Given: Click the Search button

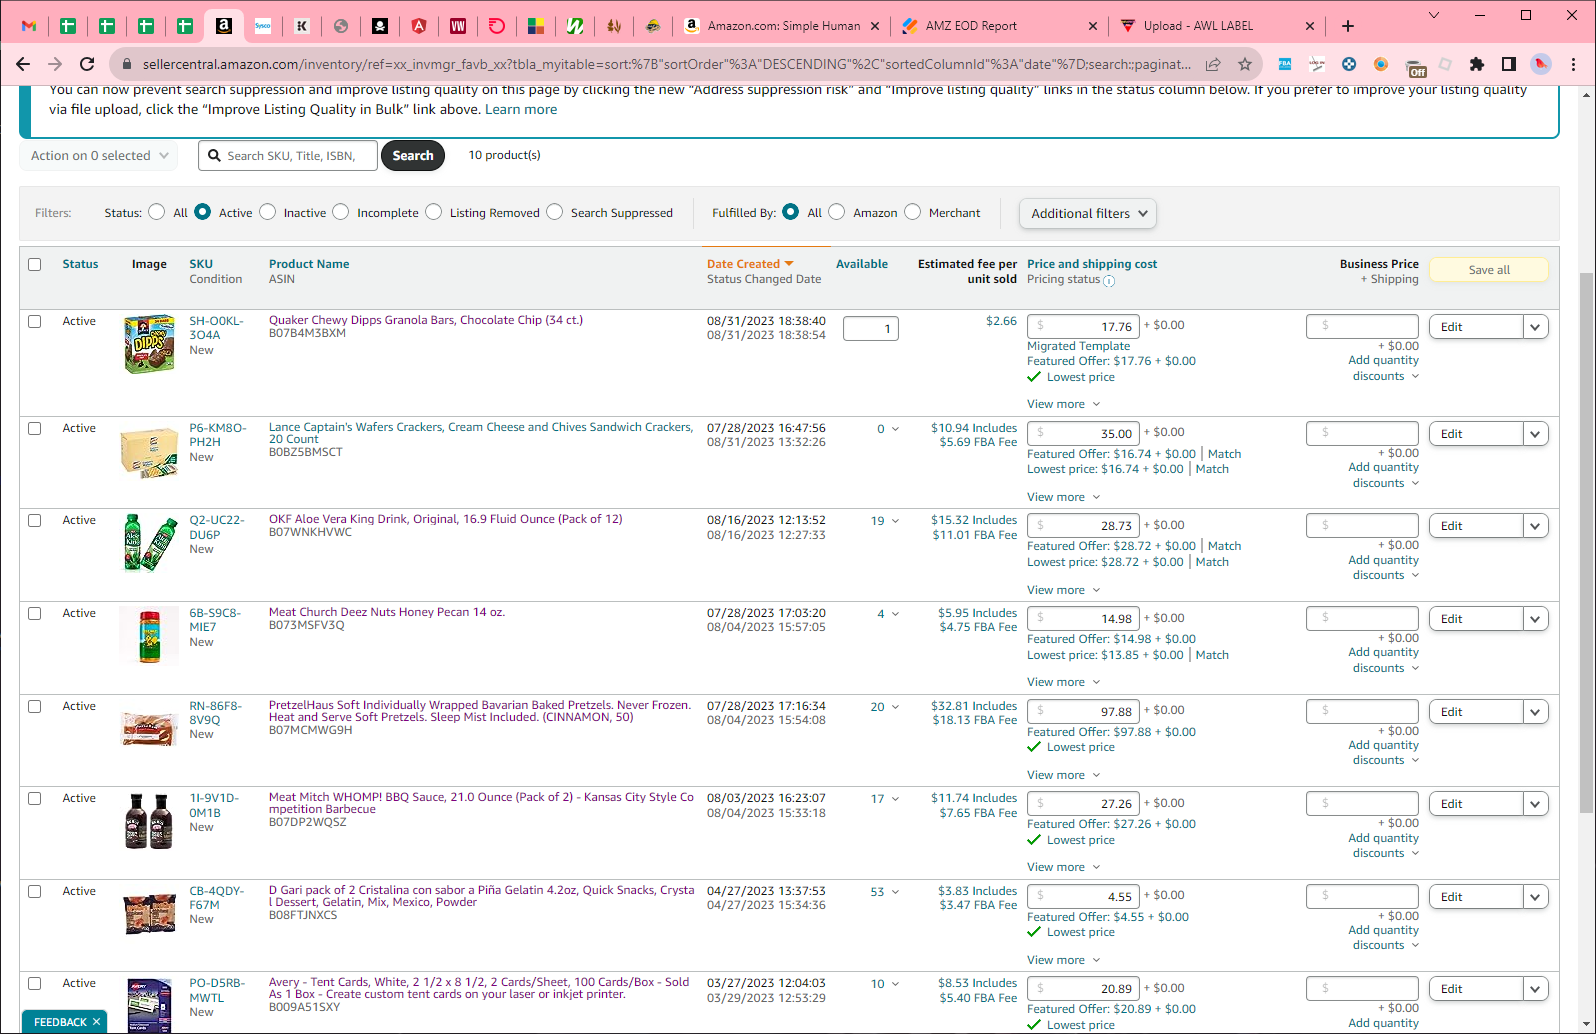Looking at the screenshot, I should coord(413,156).
